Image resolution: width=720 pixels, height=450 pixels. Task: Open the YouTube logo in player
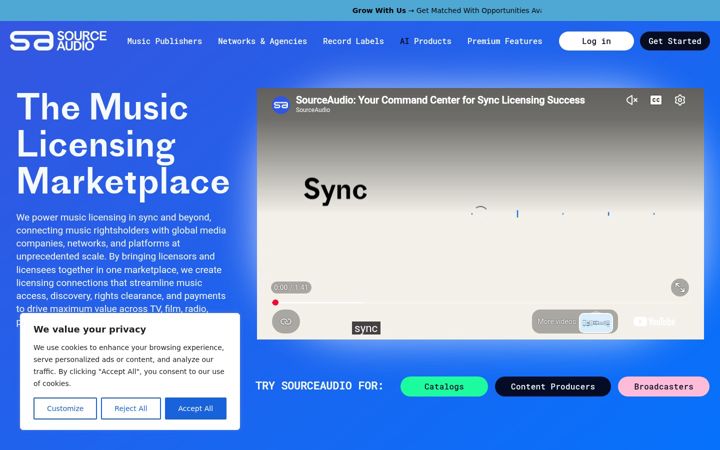click(x=654, y=321)
